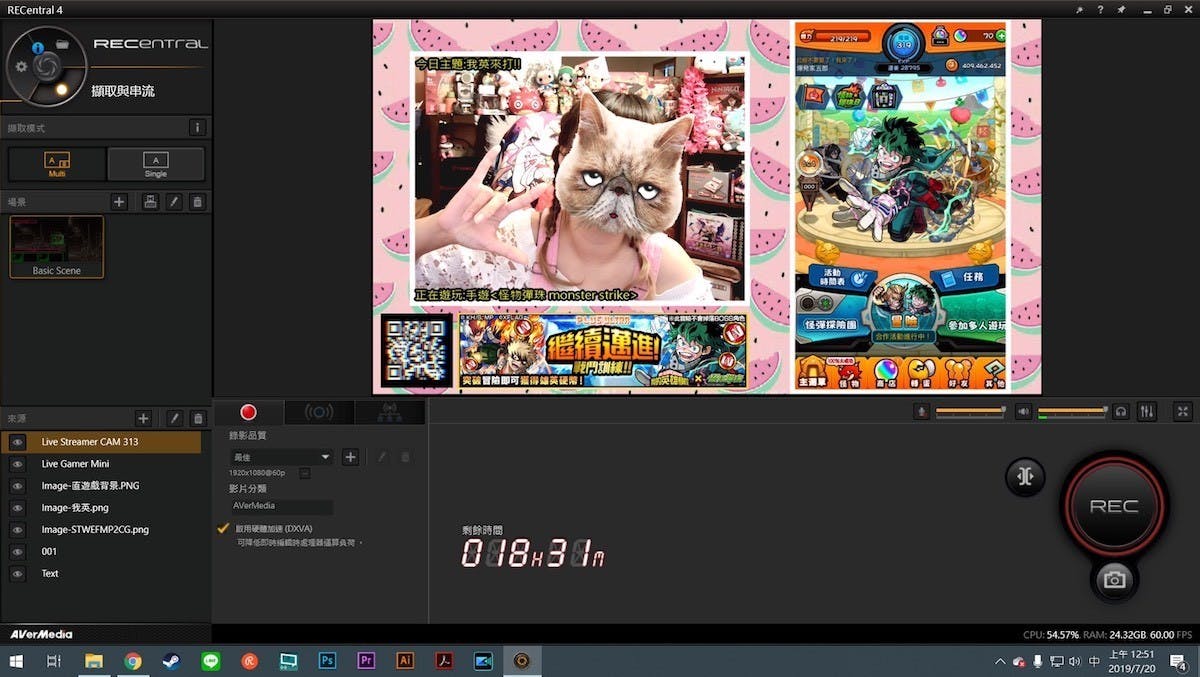Viewport: 1200px width, 677px height.
Task: Add a new scene with the plus icon
Action: (x=119, y=202)
